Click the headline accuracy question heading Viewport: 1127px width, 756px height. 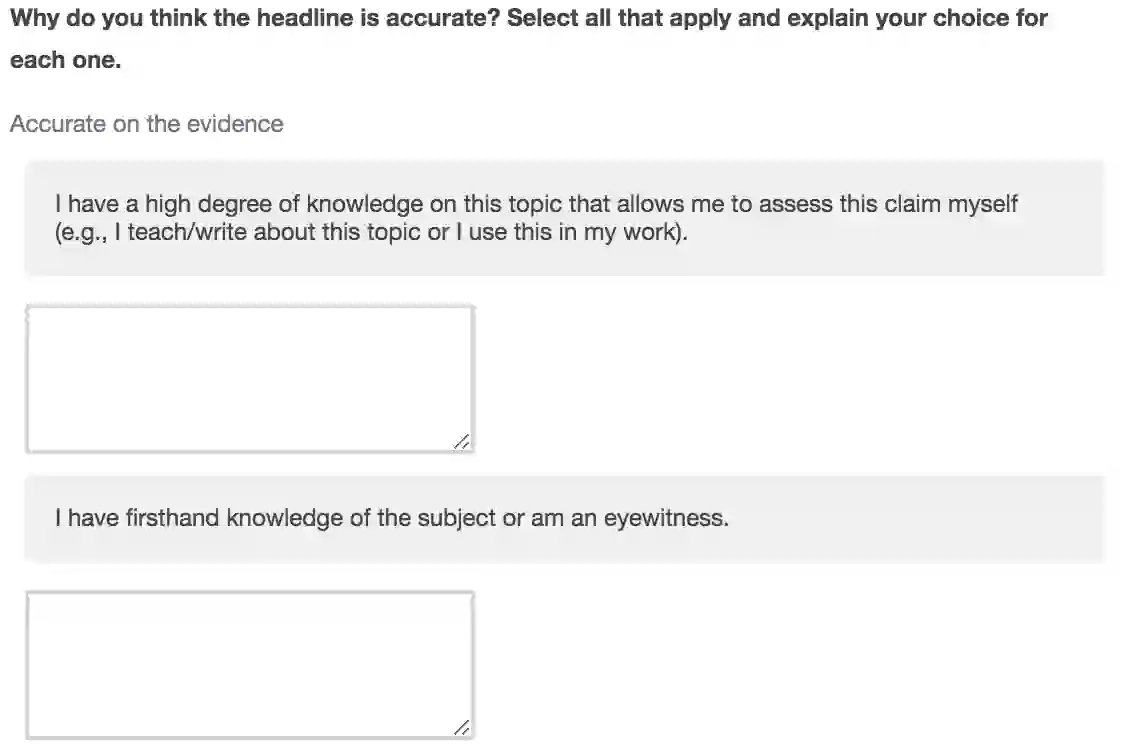528,19
